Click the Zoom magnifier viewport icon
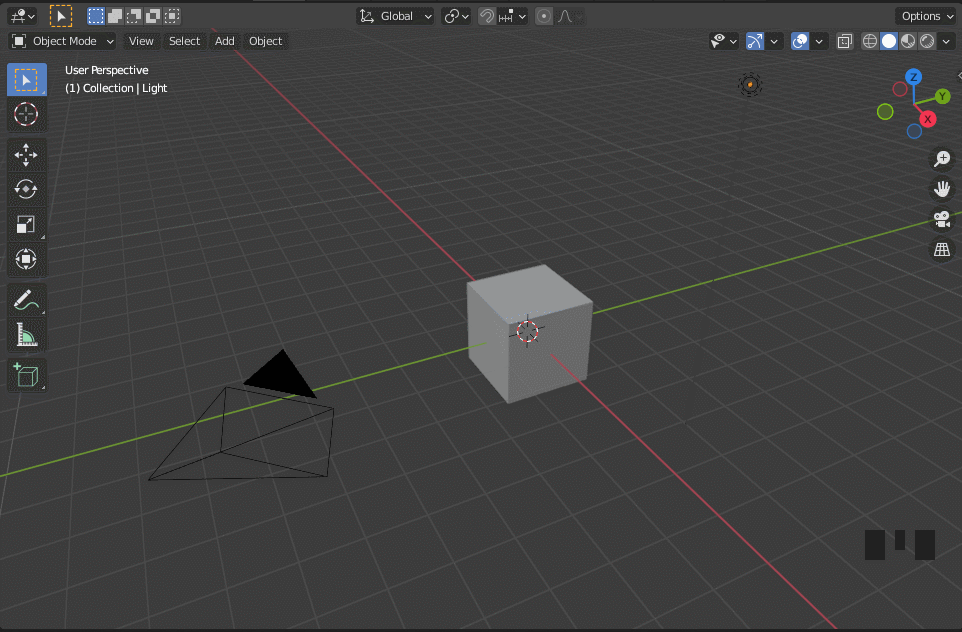 pos(942,159)
